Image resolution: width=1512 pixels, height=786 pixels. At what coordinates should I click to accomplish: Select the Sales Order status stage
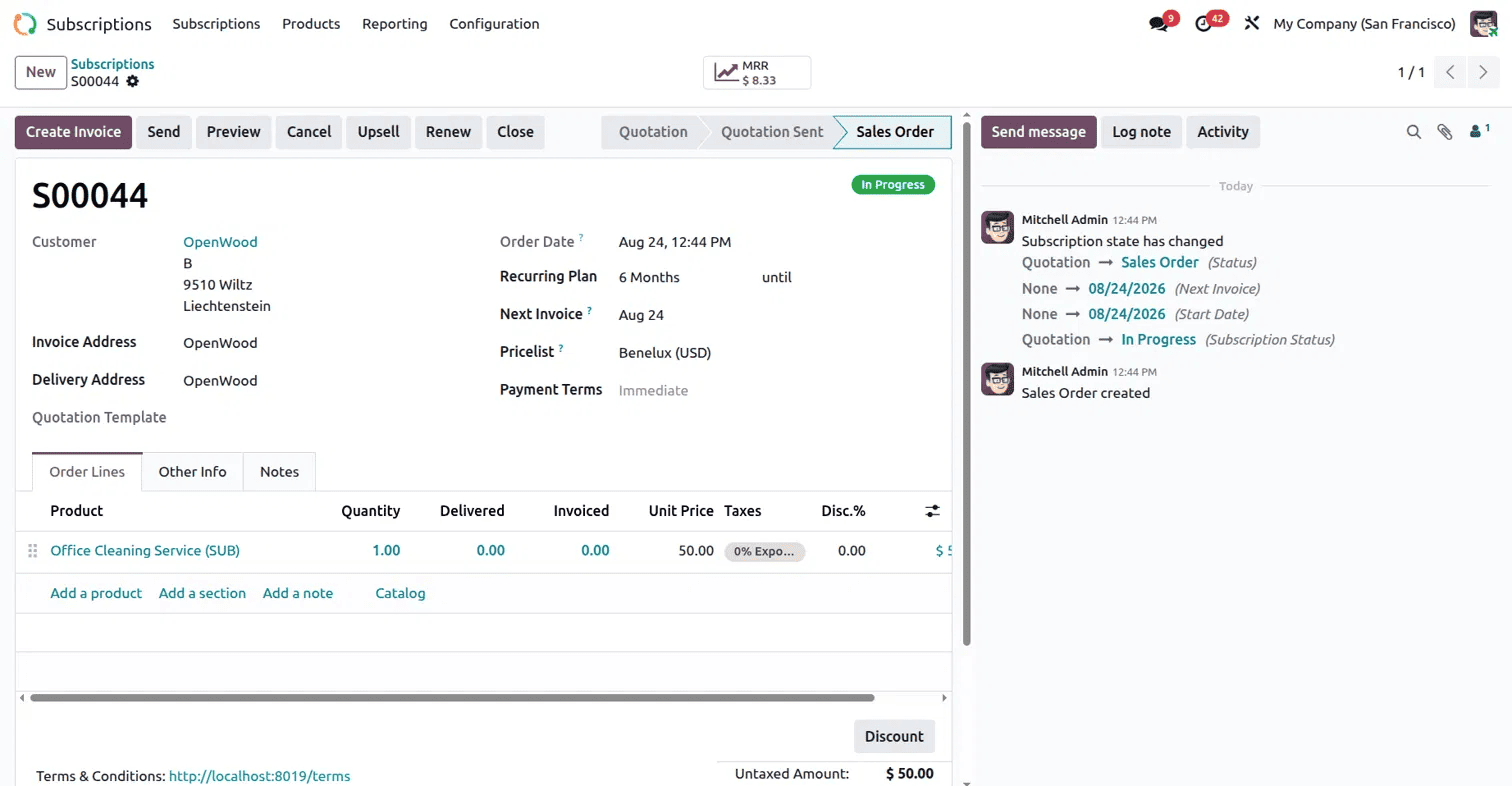point(895,132)
